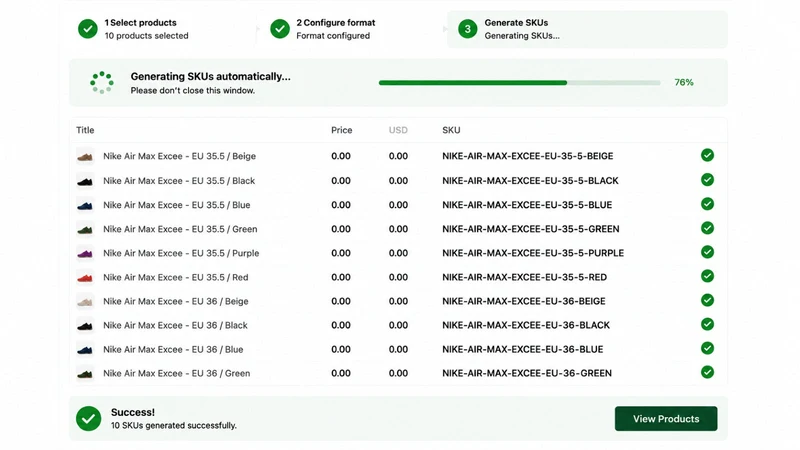Click the SKU column header
The height and width of the screenshot is (450, 800).
click(x=451, y=130)
